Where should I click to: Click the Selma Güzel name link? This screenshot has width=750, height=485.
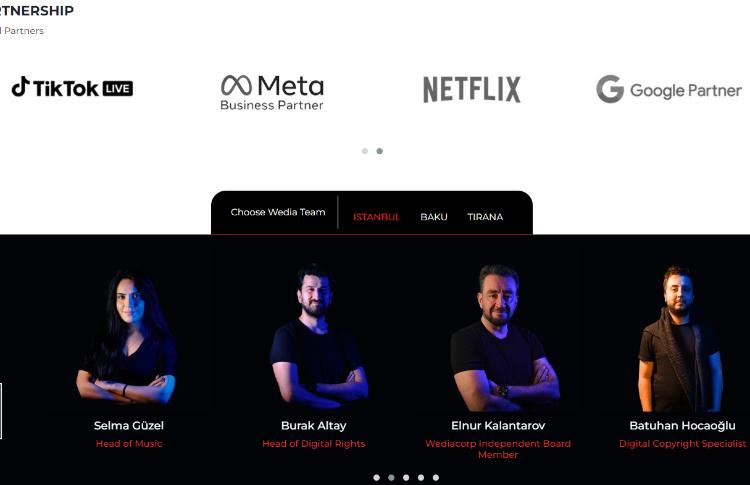coord(129,426)
